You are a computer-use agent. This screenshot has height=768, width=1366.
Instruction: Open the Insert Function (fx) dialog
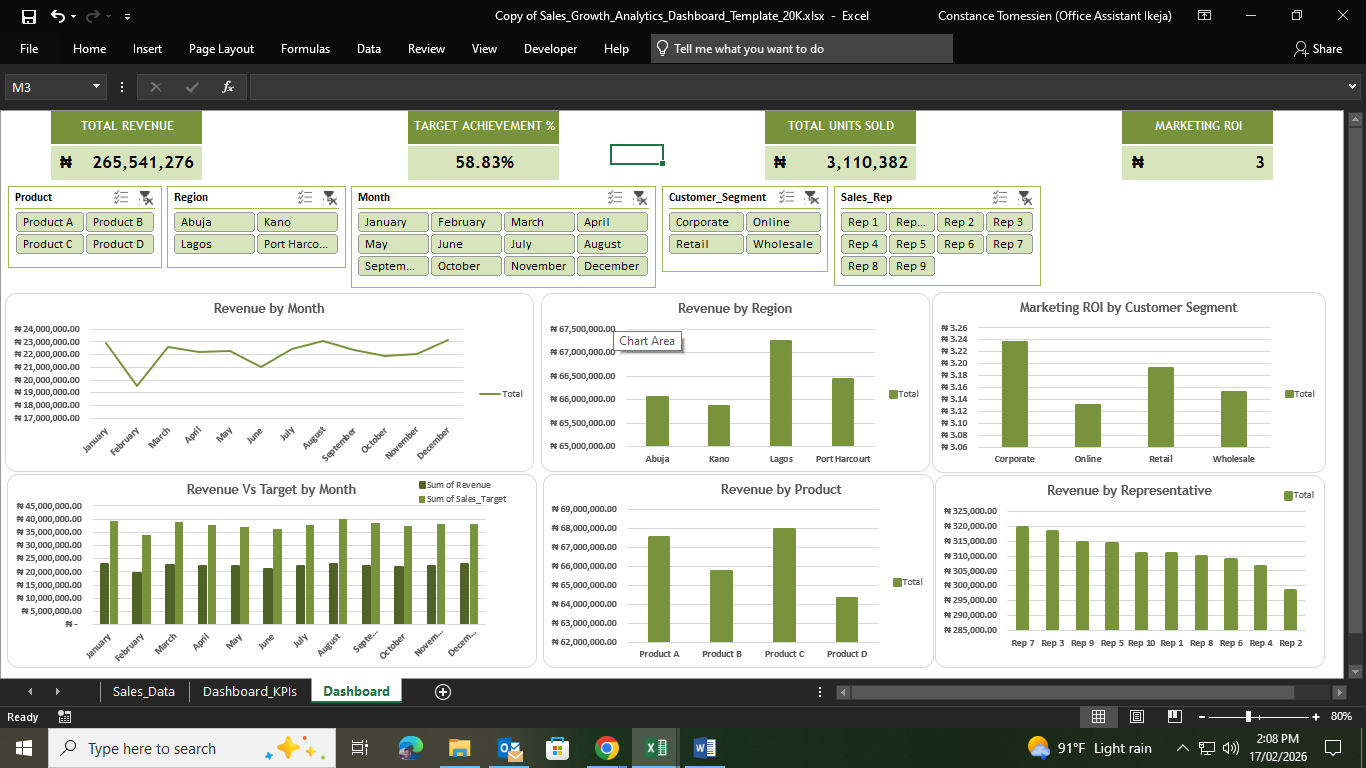tap(228, 86)
